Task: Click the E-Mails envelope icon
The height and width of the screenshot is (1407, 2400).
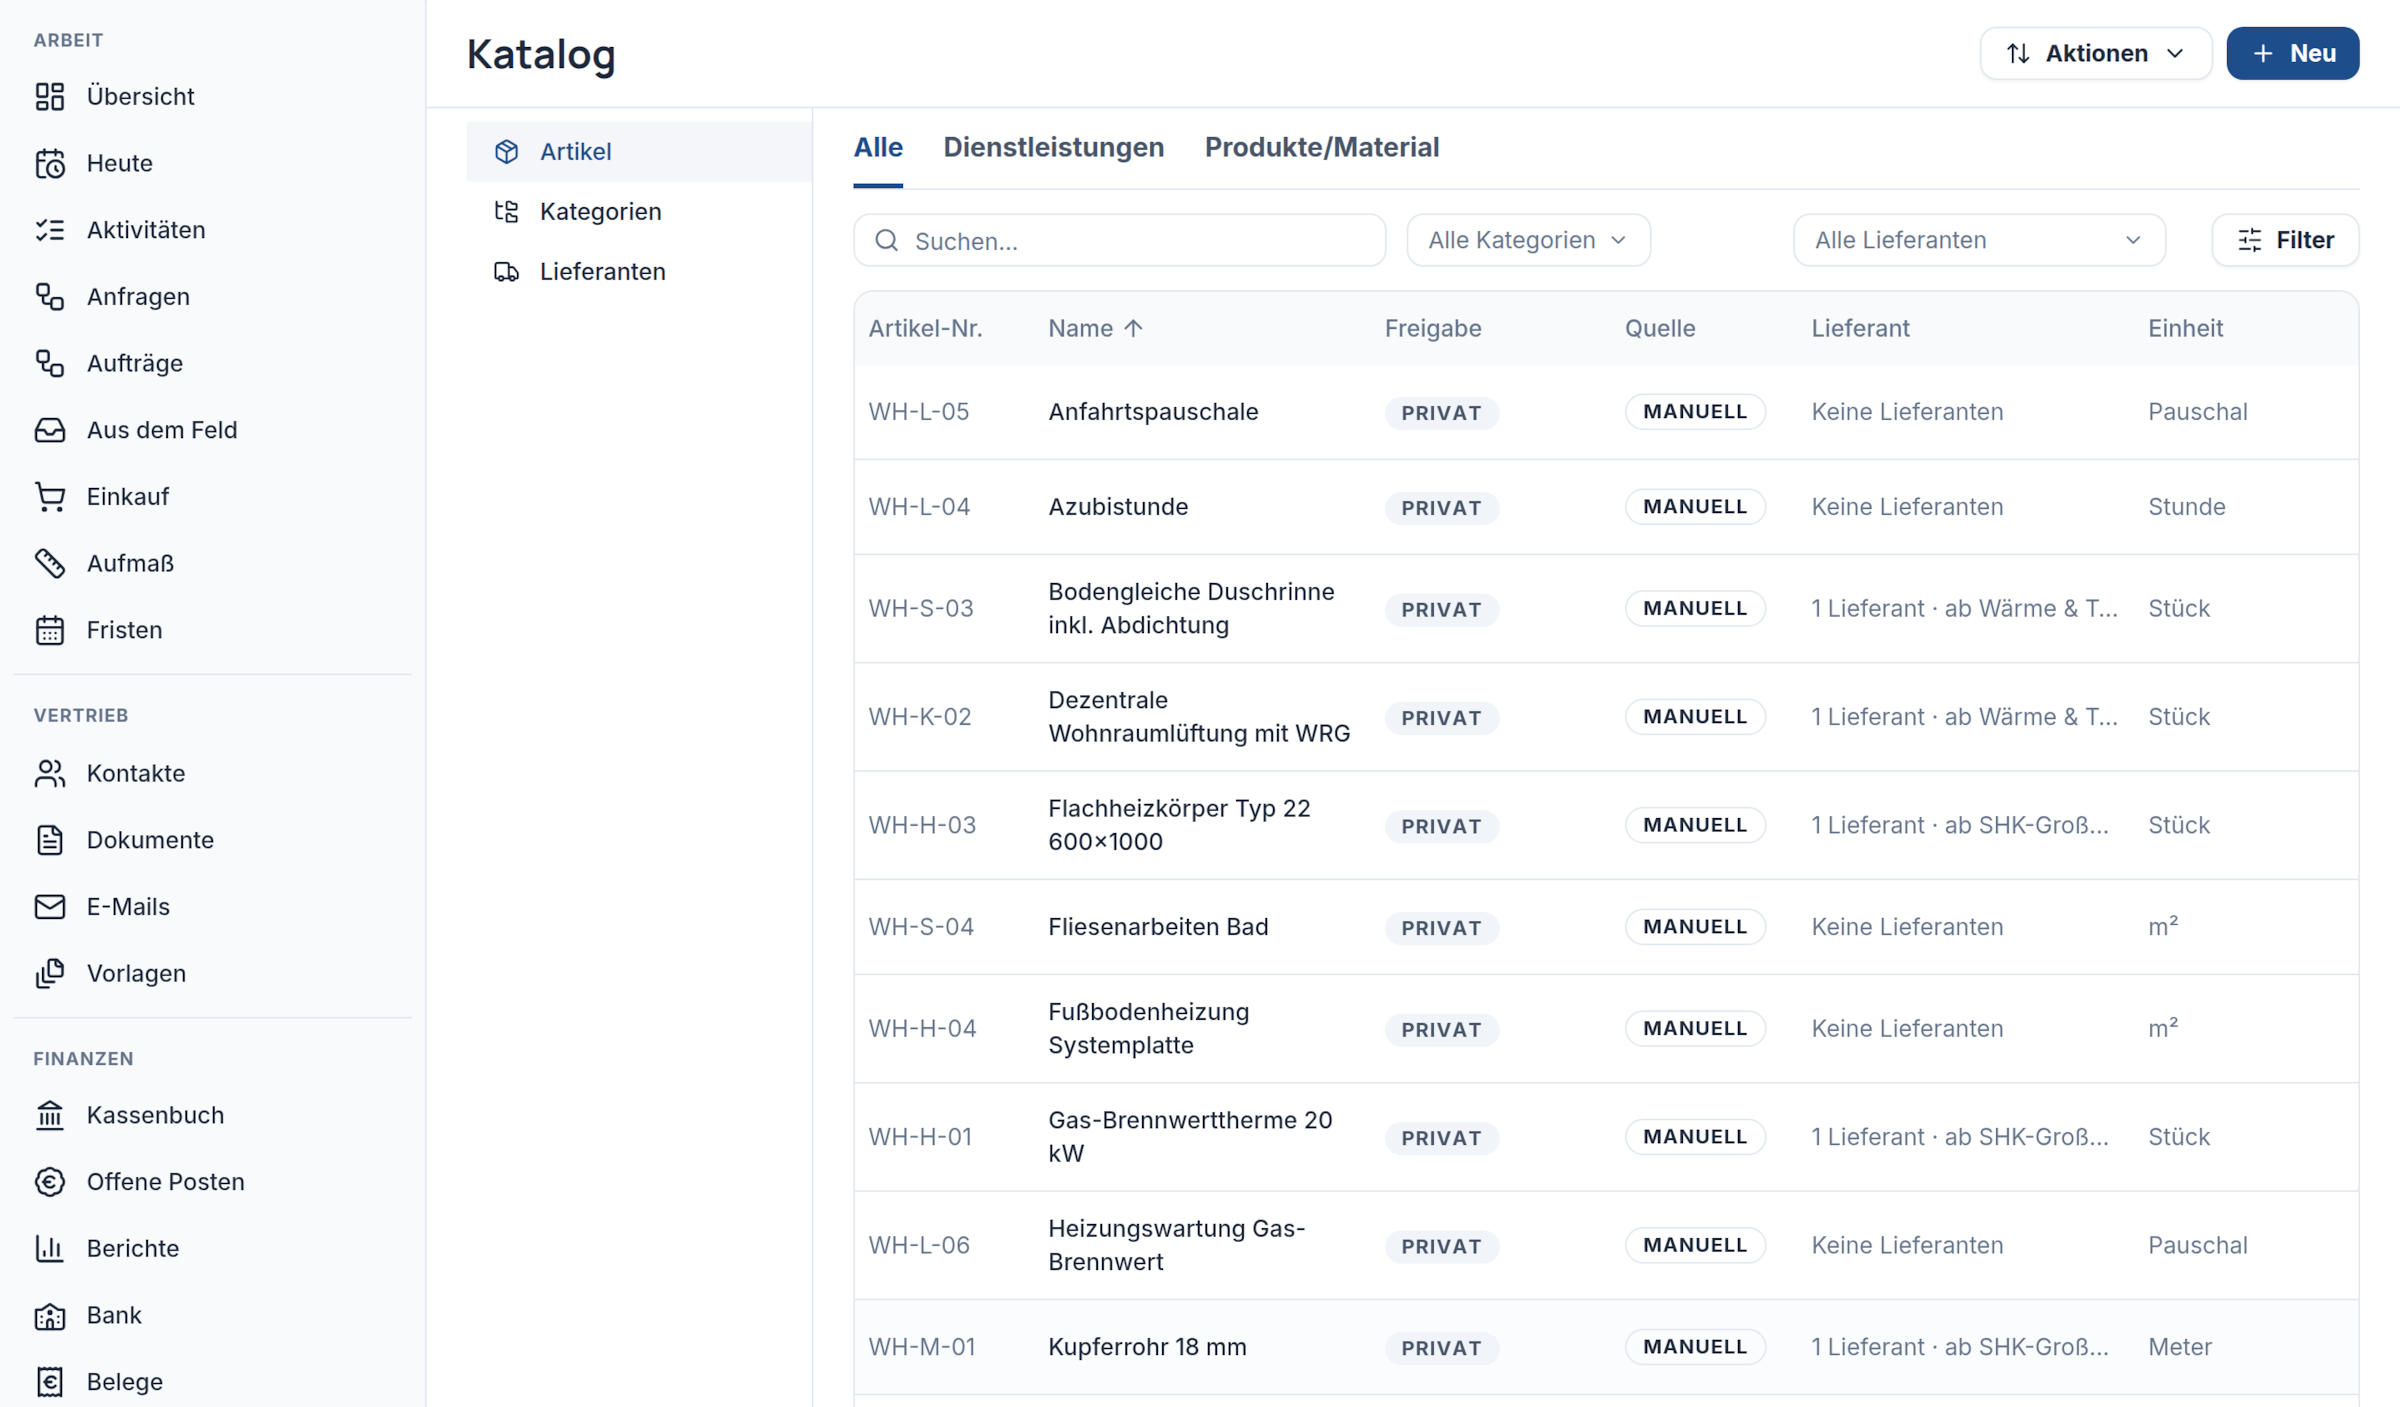Action: pyautogui.click(x=50, y=906)
